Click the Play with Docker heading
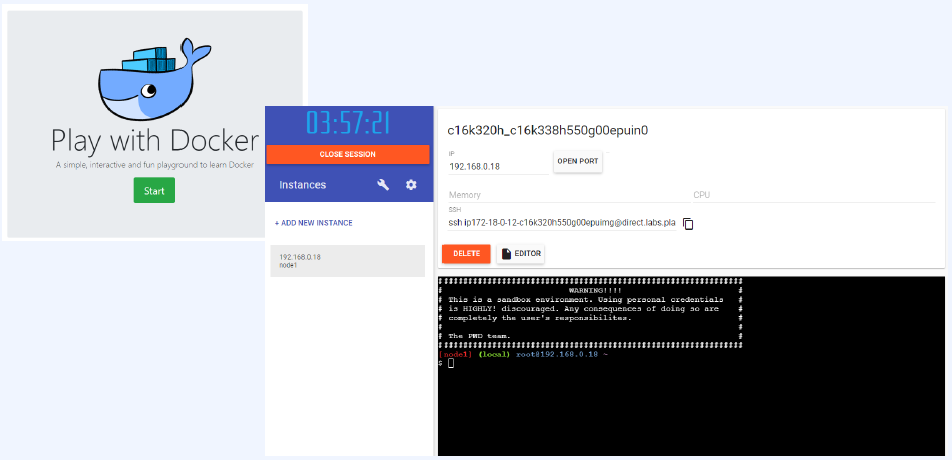952x460 pixels. pos(155,141)
